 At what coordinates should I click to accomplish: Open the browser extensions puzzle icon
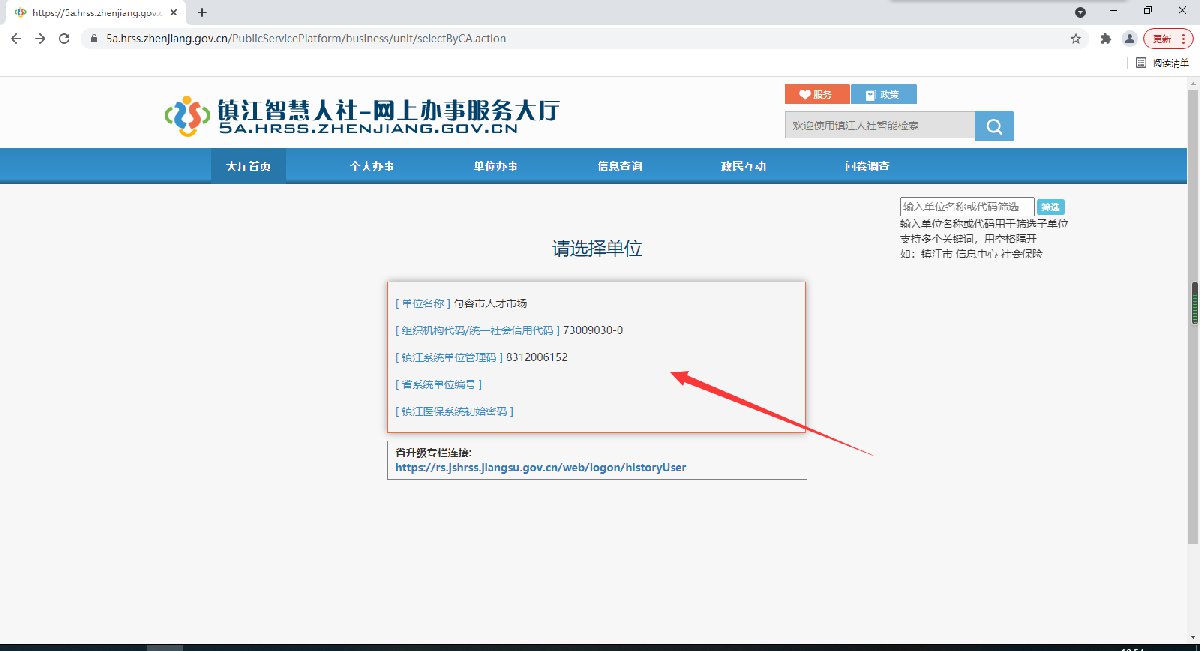[1105, 38]
